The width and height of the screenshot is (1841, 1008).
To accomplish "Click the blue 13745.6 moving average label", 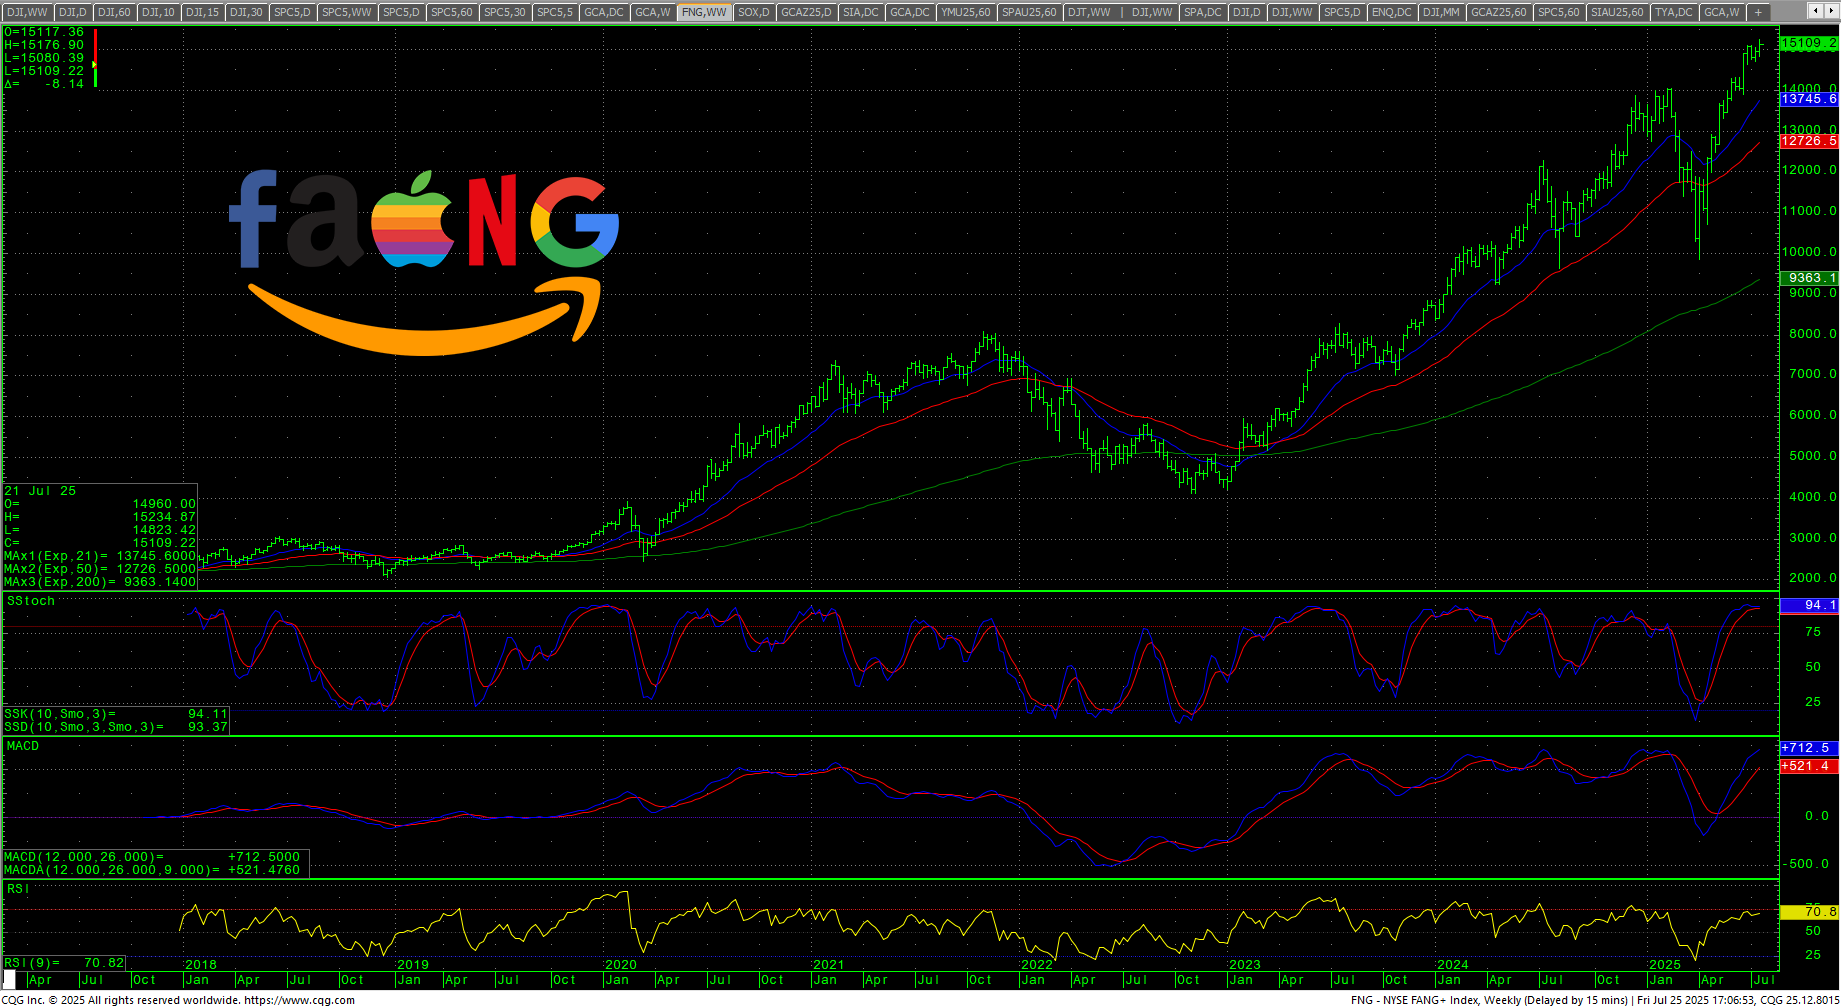I will pyautogui.click(x=1809, y=99).
